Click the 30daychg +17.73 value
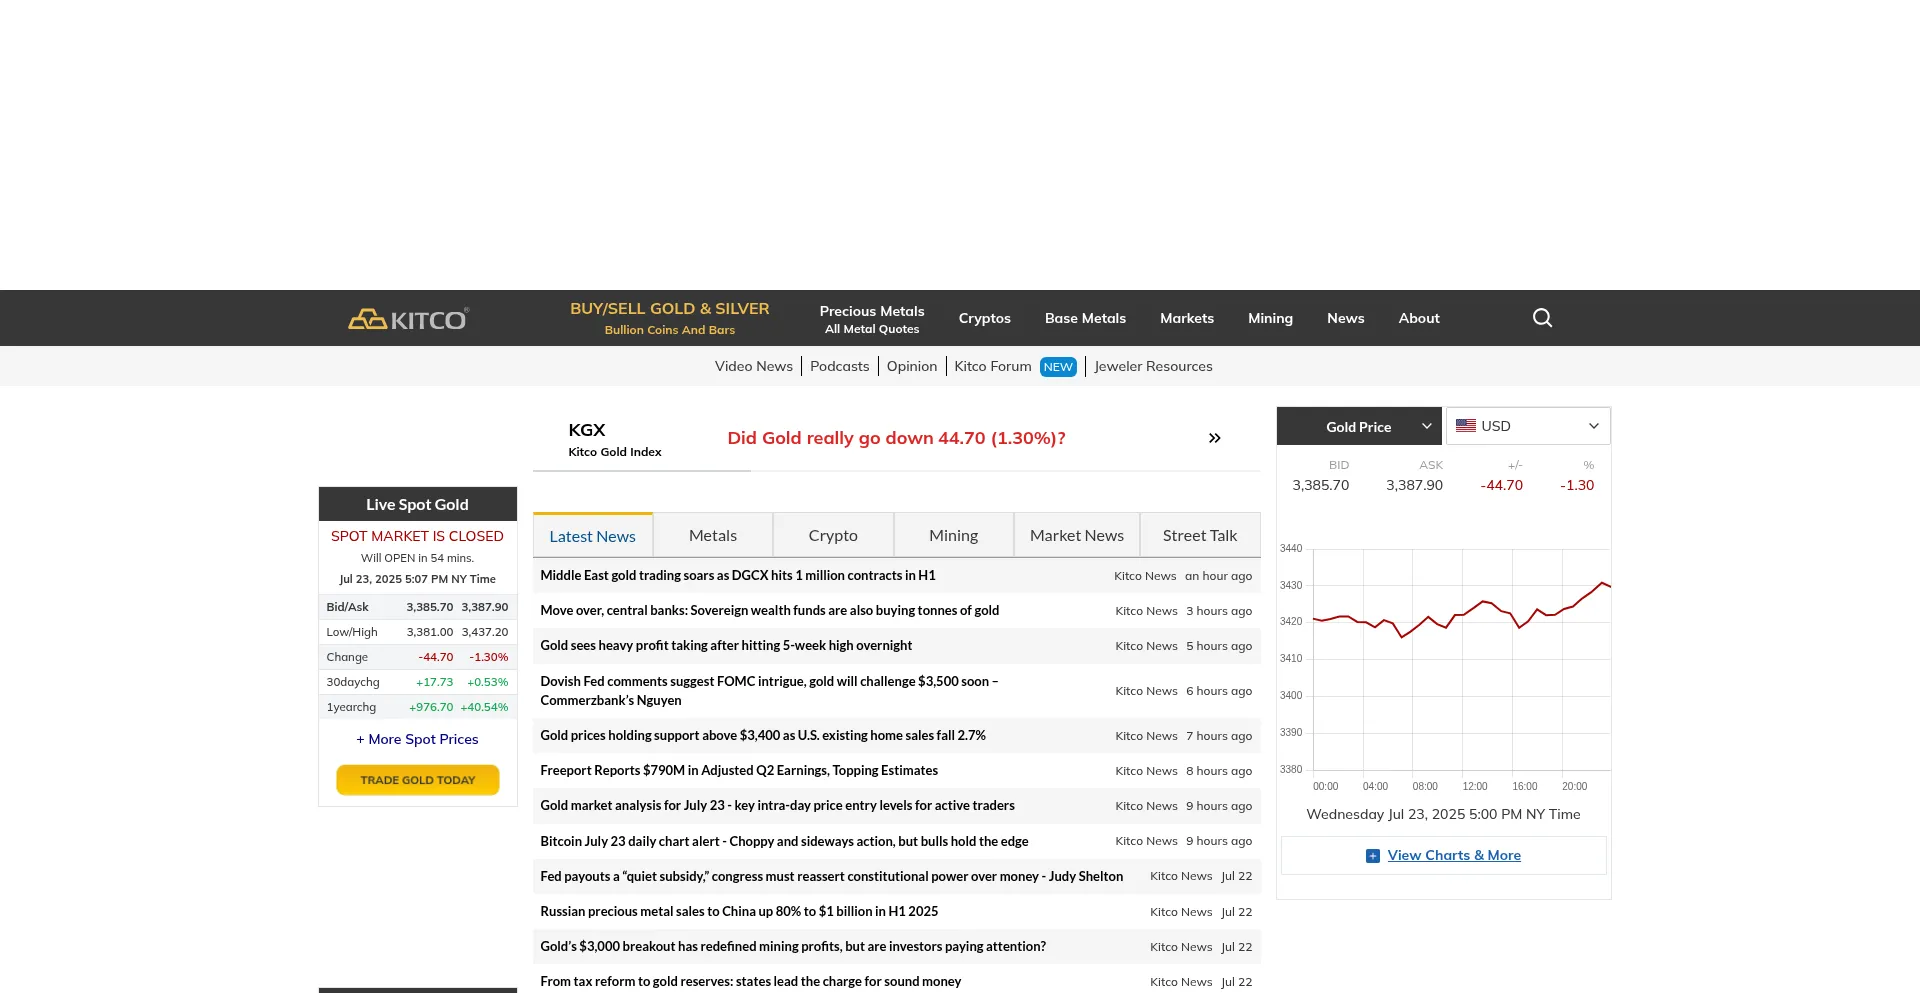This screenshot has height=993, width=1920. point(434,683)
